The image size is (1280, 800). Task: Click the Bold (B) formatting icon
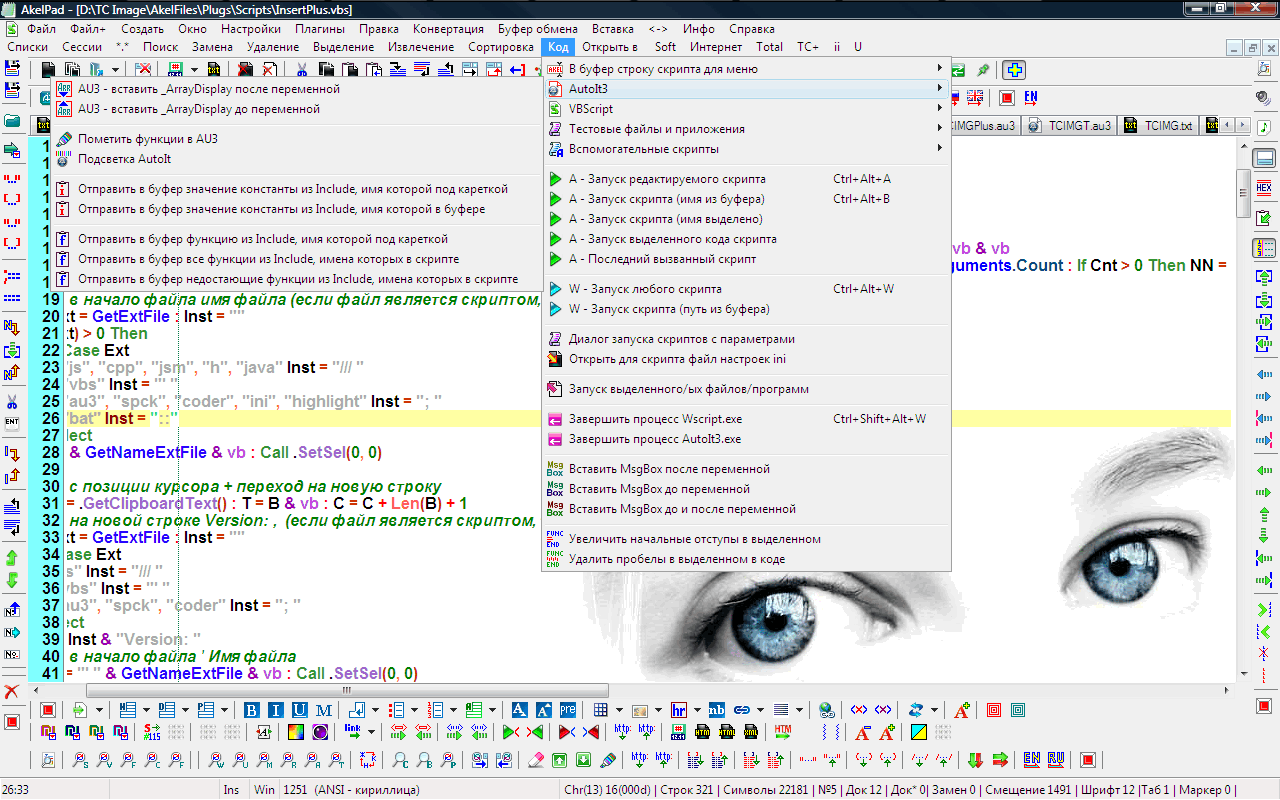point(252,710)
